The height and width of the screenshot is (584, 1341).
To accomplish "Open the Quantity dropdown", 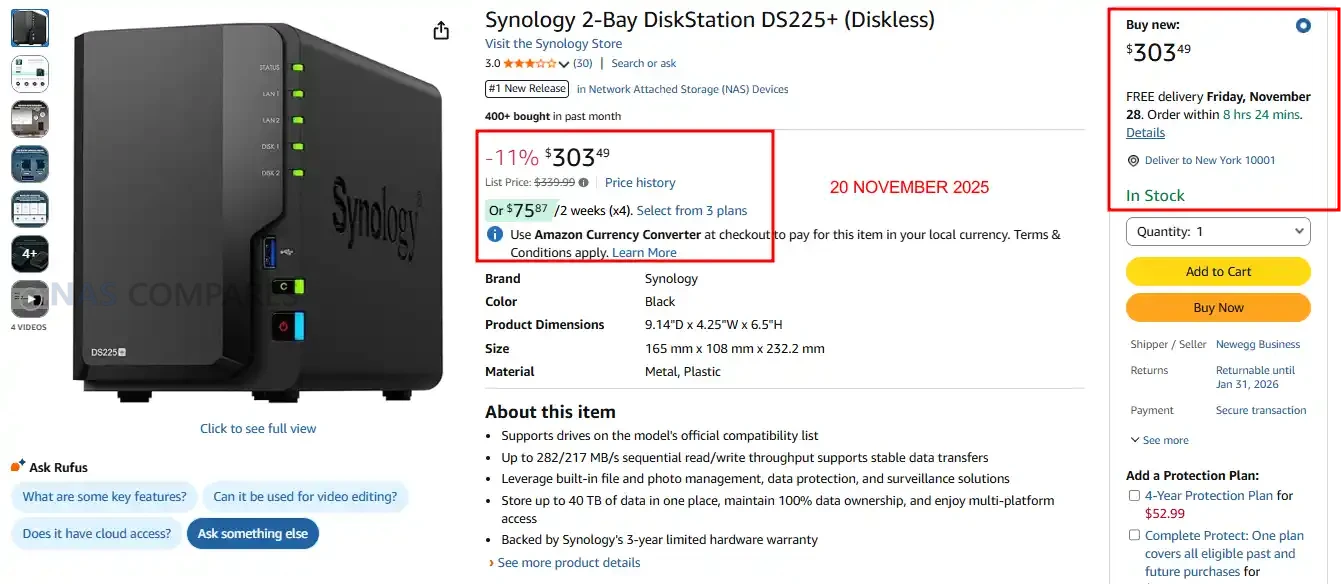I will pyautogui.click(x=1218, y=232).
